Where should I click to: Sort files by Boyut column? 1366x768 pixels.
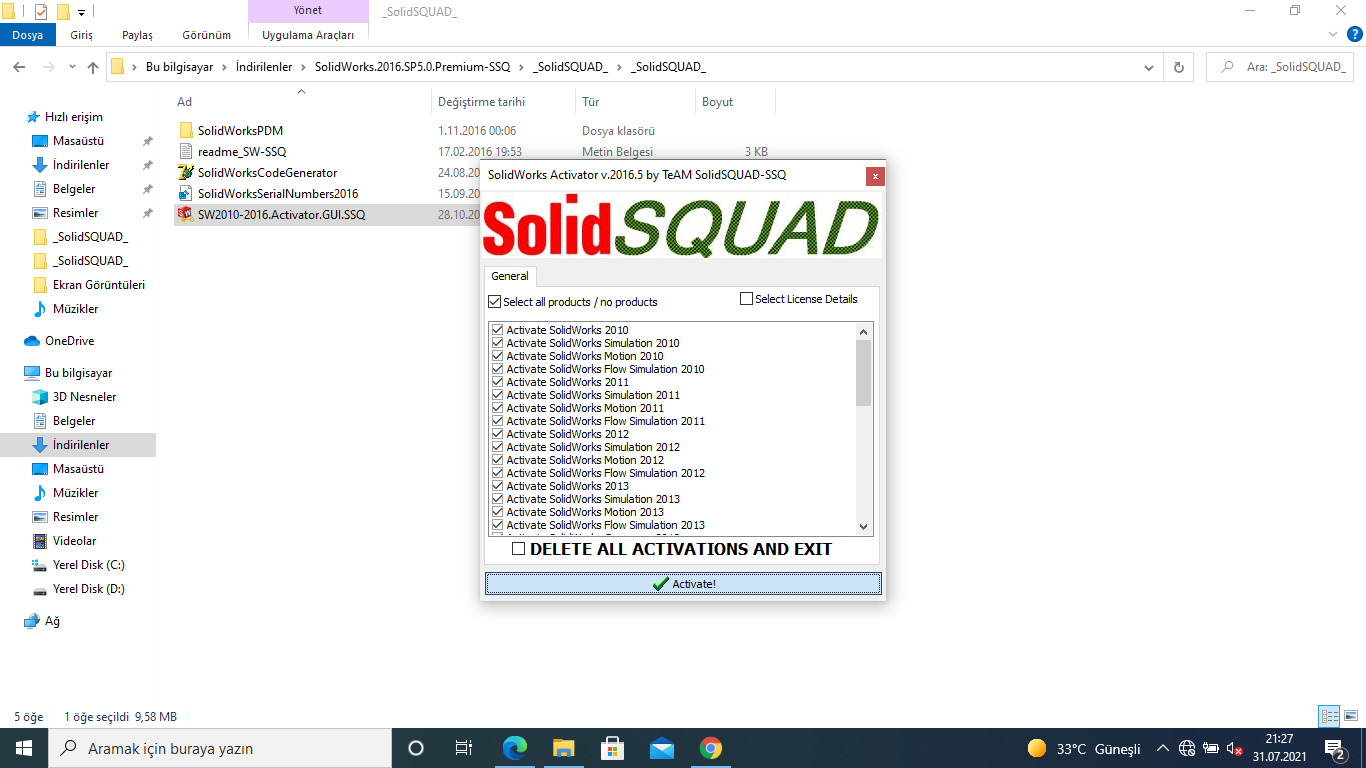(717, 102)
